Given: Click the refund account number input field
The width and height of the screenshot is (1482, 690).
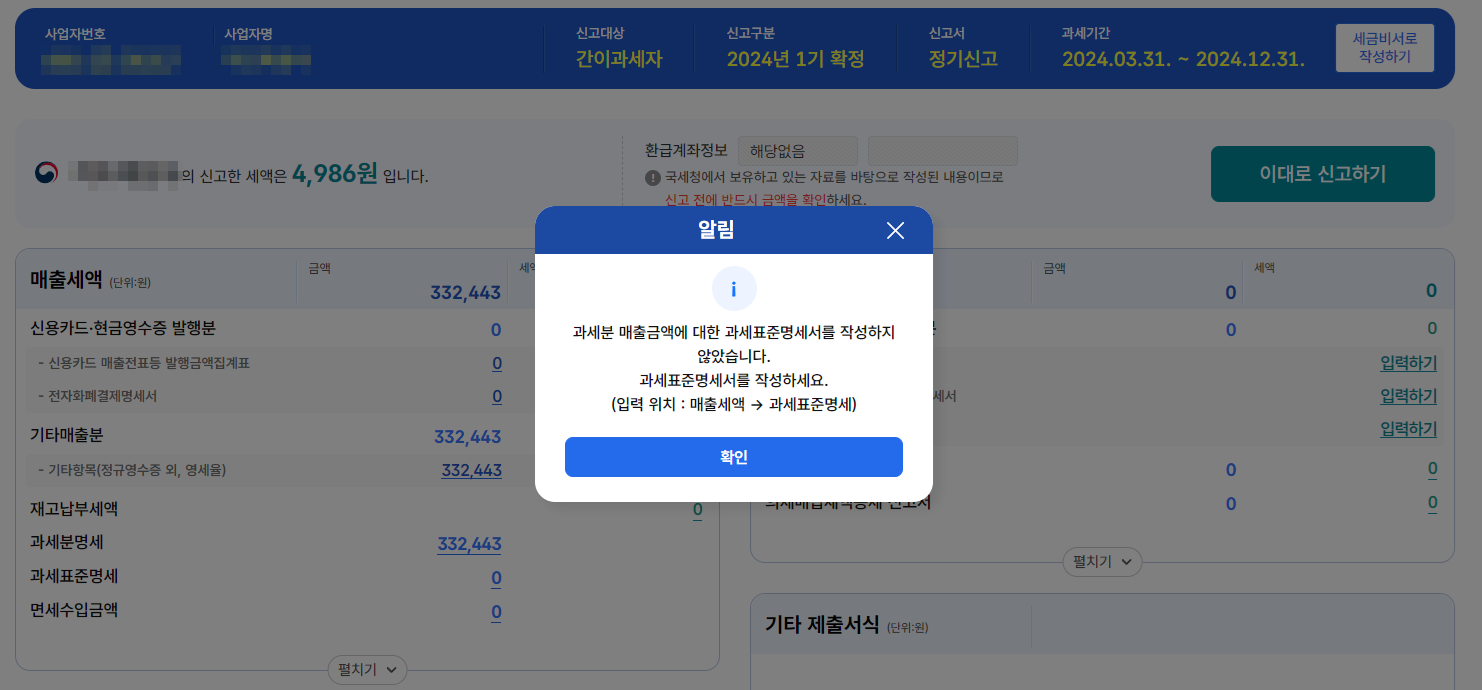Looking at the screenshot, I should tap(941, 151).
